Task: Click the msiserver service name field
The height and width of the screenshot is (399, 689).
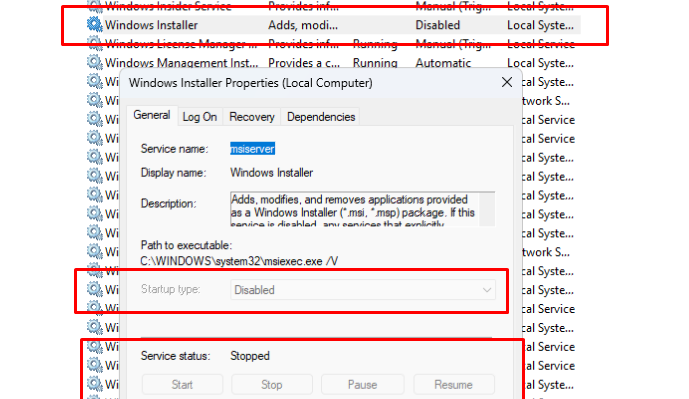Action: [252, 149]
